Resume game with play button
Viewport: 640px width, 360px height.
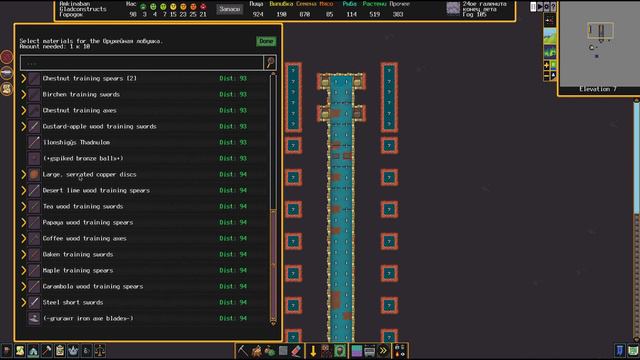coord(540,7)
